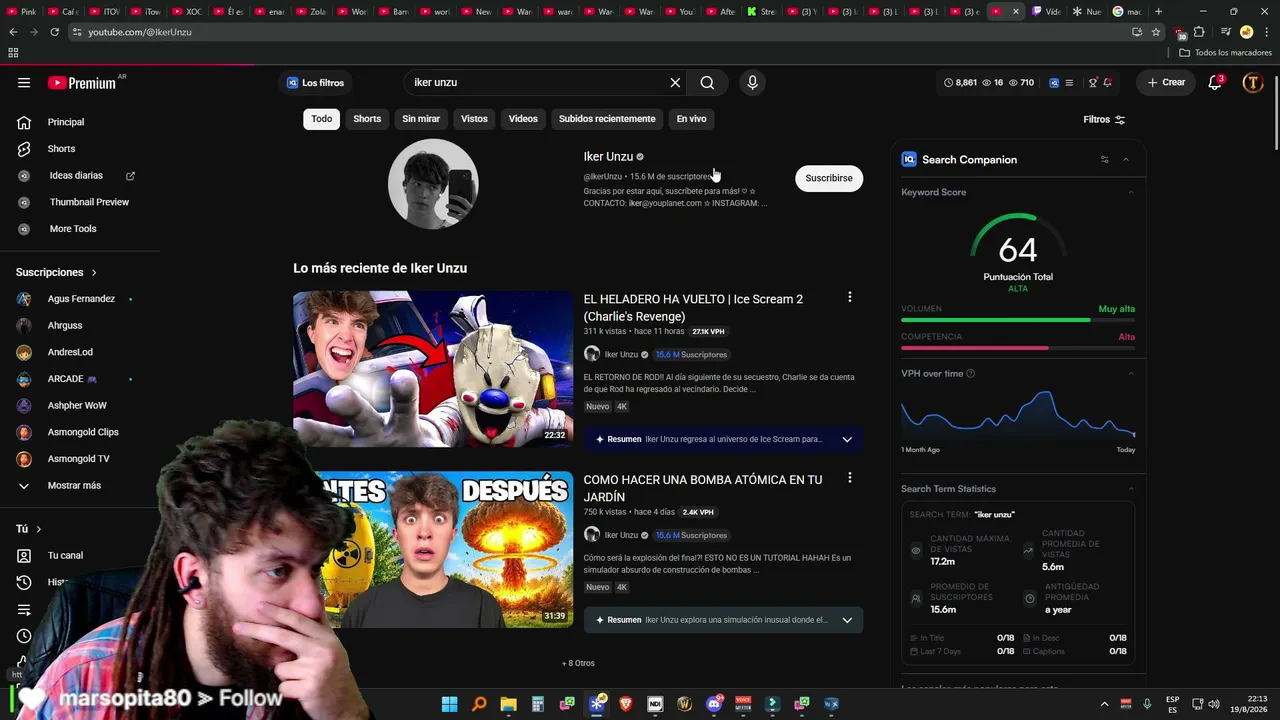Go back in browser history
1280x720 pixels.
13,32
